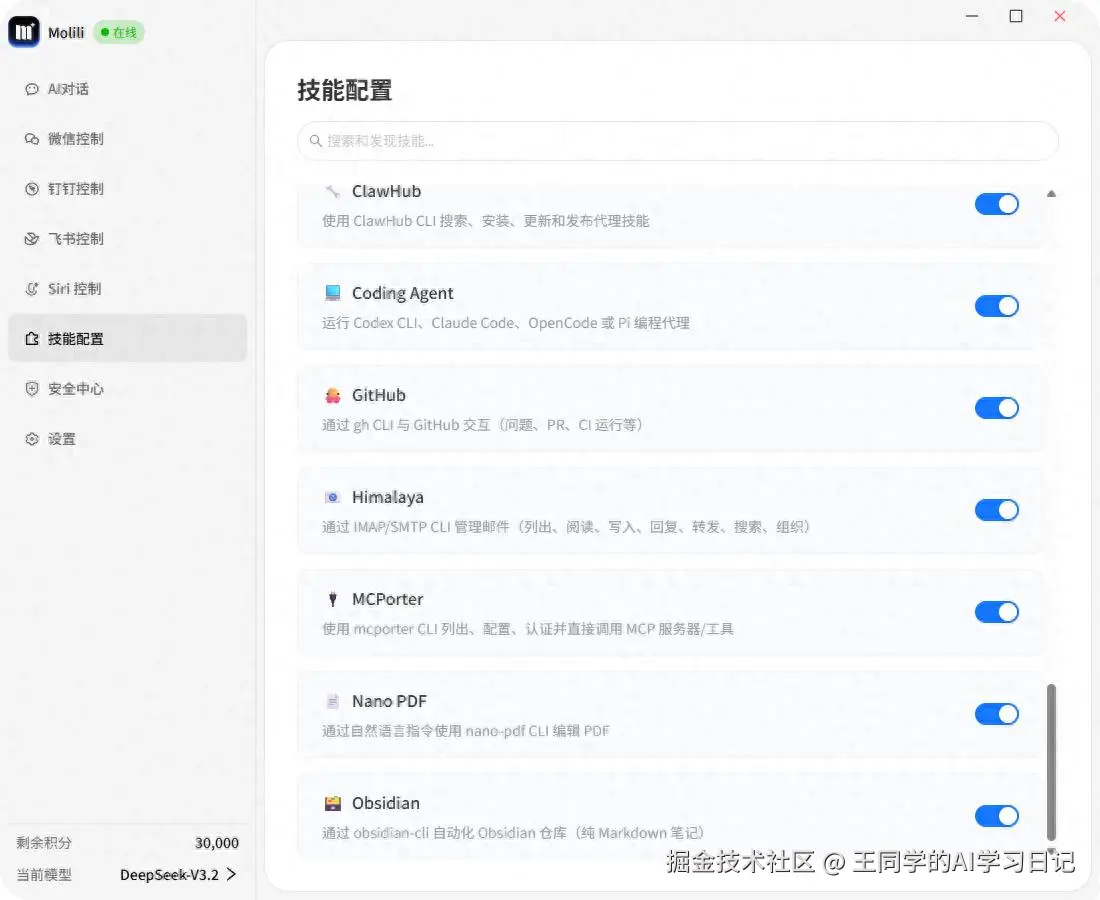Click the 飞书控制 Feishu icon
The image size is (1100, 900).
pos(32,239)
